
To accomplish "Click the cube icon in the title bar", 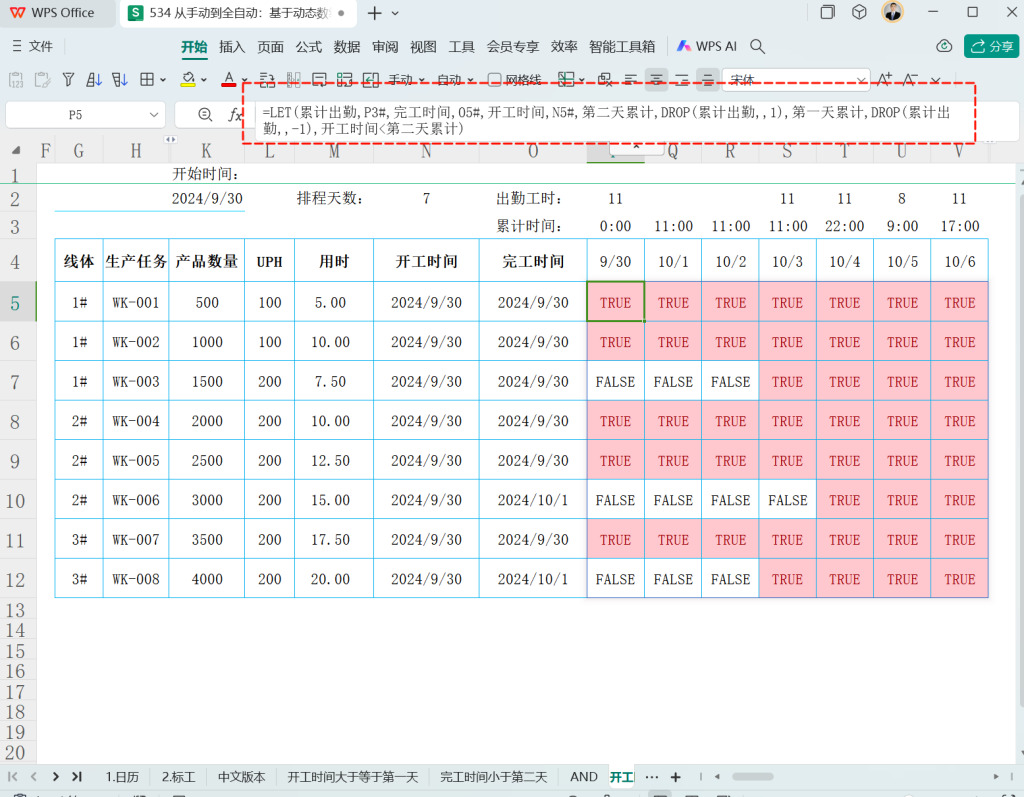I will pos(859,12).
